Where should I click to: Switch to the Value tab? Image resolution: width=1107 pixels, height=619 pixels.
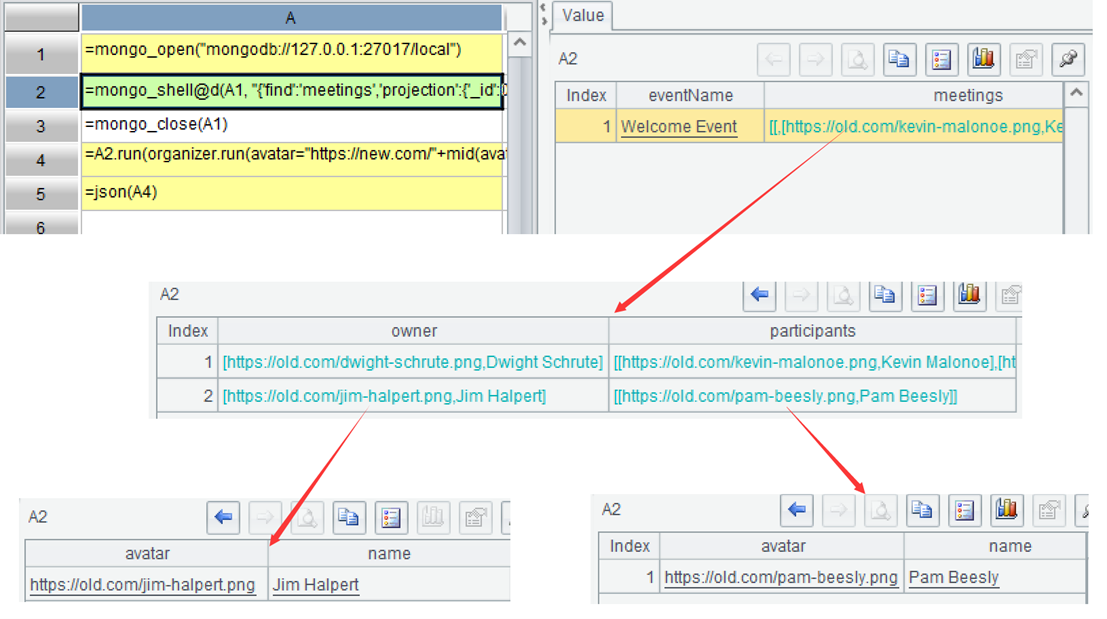pos(582,16)
